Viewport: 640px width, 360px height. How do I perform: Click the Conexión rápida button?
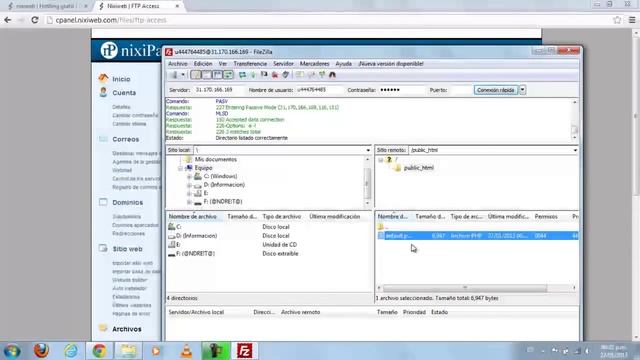click(496, 90)
